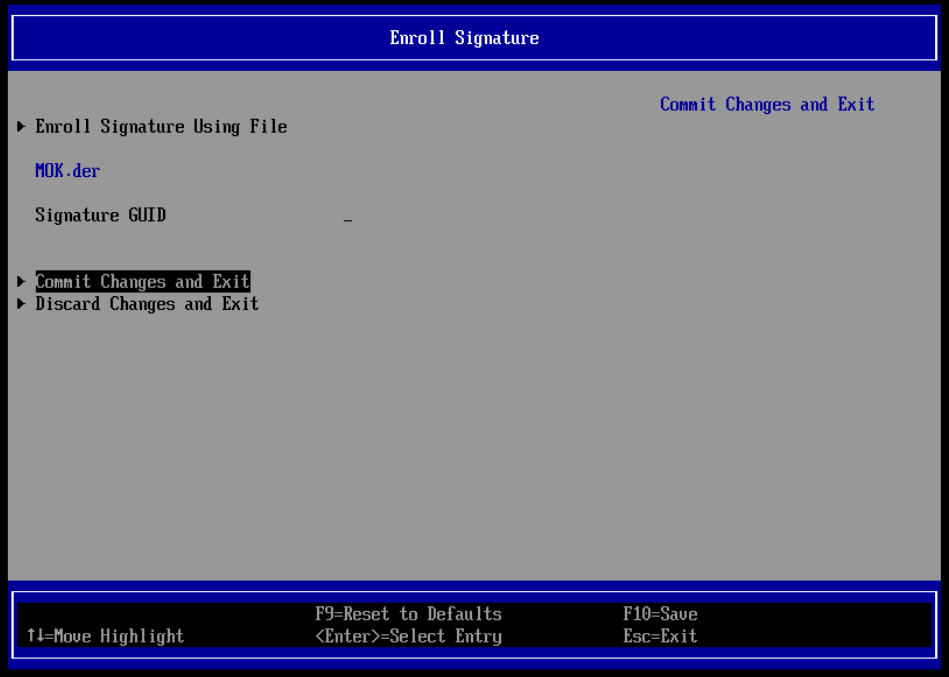Click the blue title banner left of heading
The width and height of the screenshot is (949, 677).
[x=200, y=38]
